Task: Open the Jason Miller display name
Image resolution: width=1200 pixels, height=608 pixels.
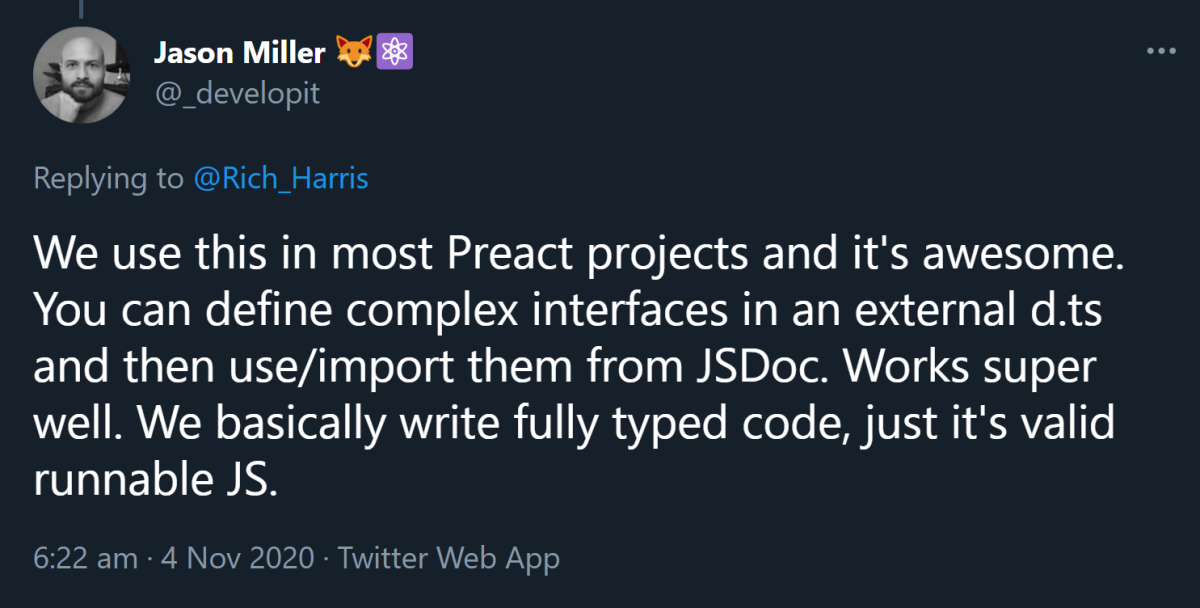Action: click(x=239, y=52)
